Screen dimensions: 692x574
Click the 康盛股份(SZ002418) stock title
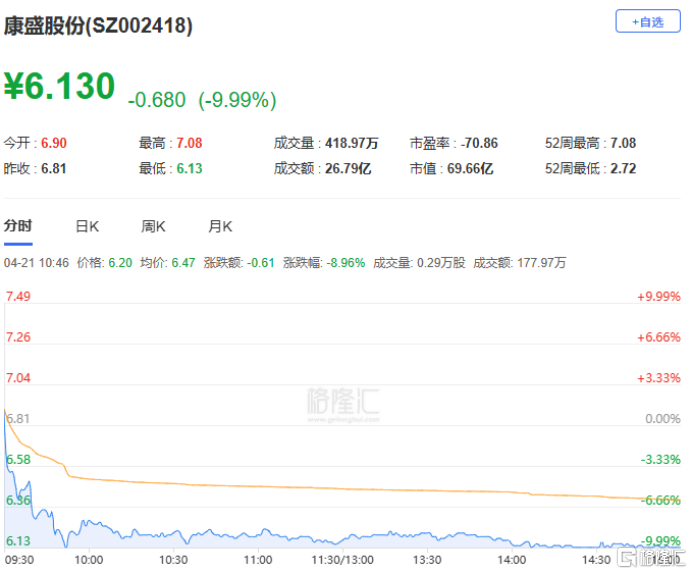[98, 26]
